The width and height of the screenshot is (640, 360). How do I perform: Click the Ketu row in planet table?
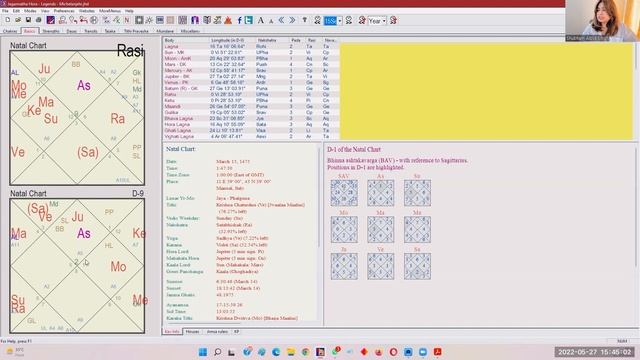pos(250,100)
